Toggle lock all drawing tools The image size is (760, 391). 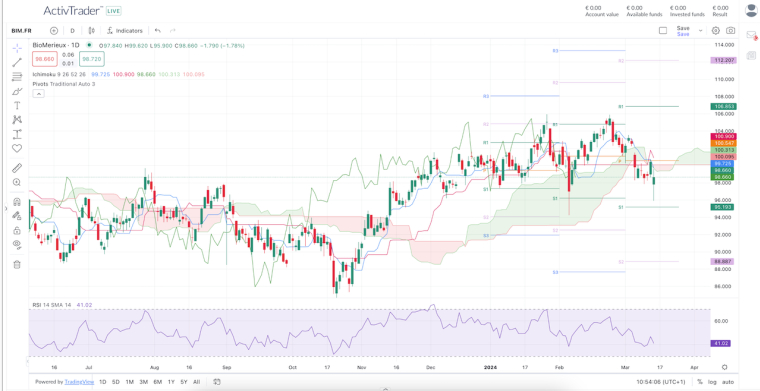[17, 230]
